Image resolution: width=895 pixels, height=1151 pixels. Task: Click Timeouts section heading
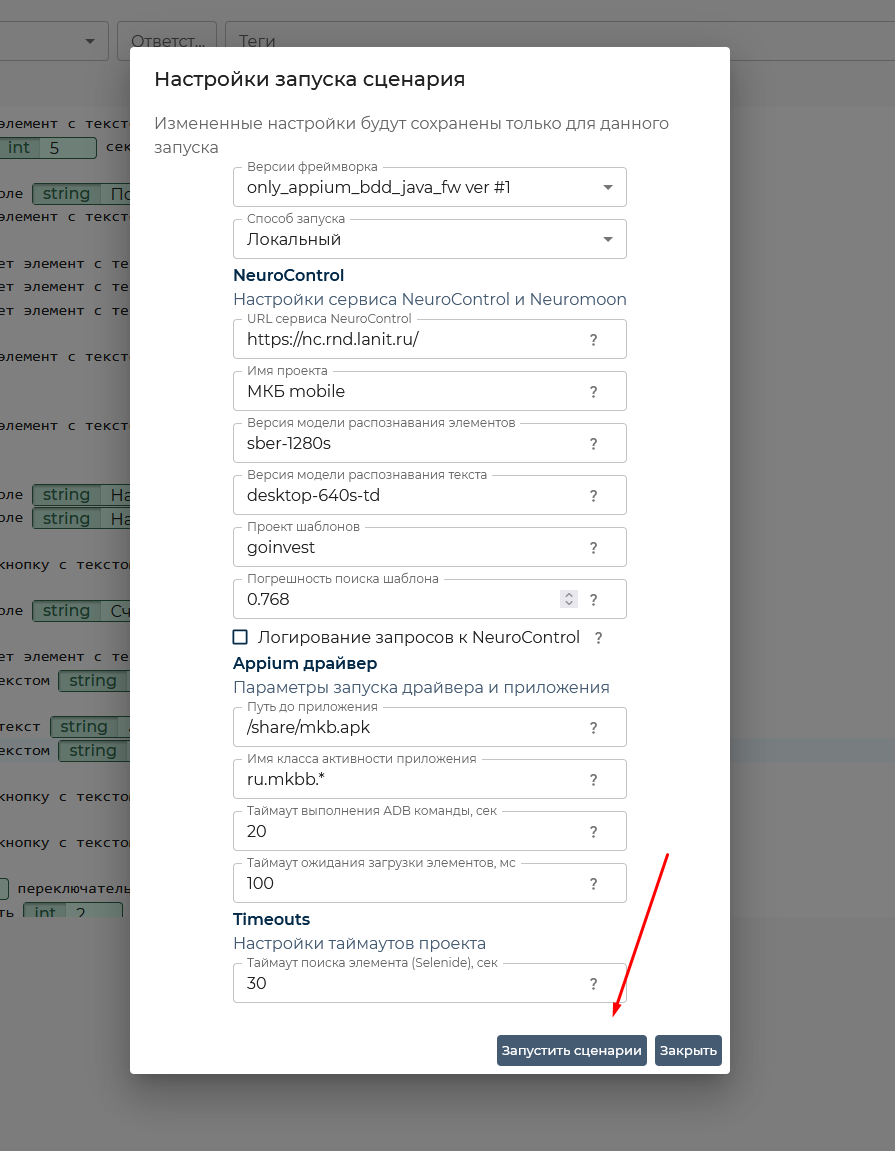[x=272, y=919]
